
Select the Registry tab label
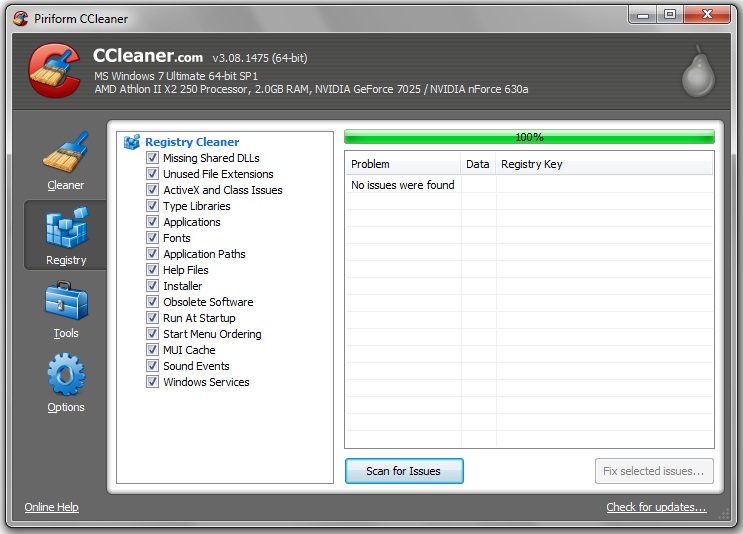(66, 260)
